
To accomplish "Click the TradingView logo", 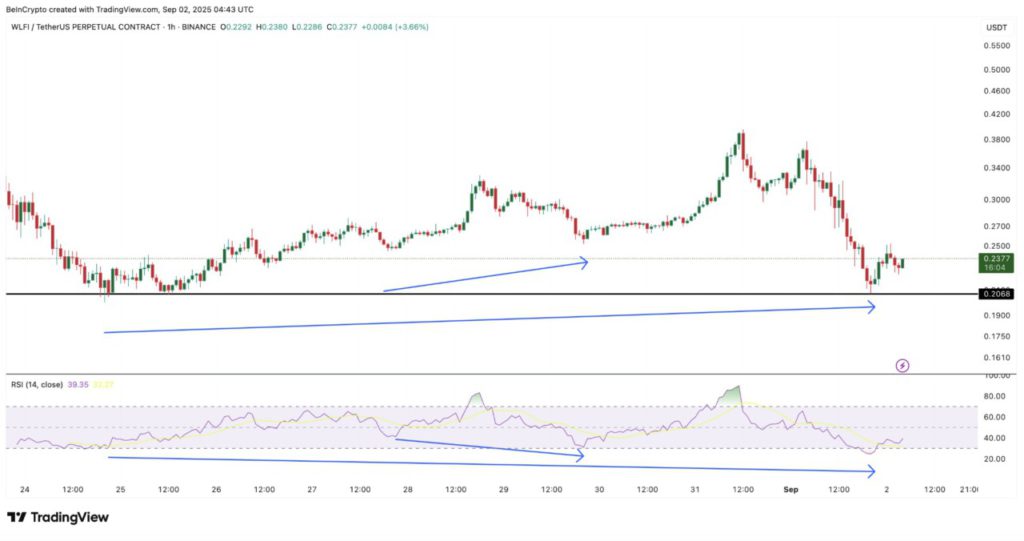I will (x=58, y=517).
